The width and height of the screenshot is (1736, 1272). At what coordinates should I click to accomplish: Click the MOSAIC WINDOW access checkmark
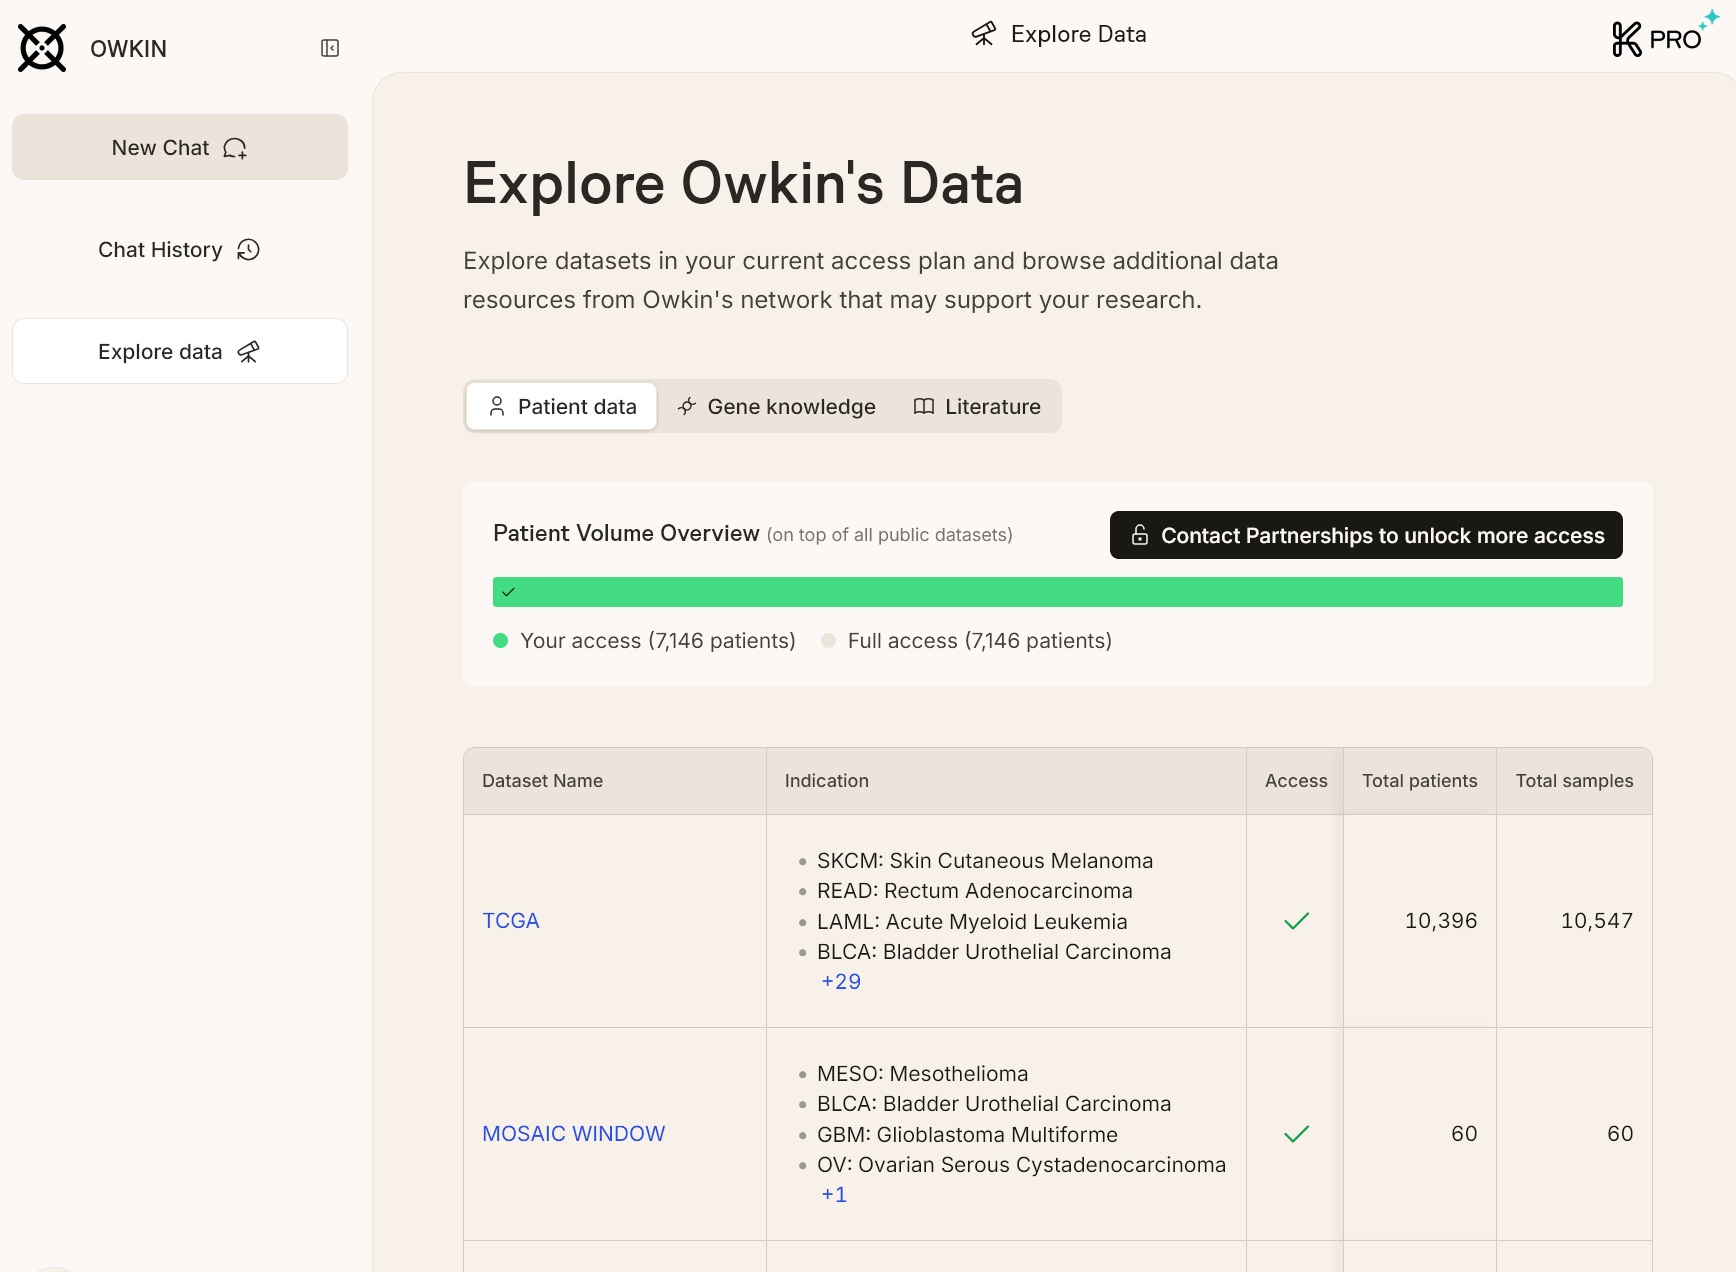(x=1296, y=1134)
